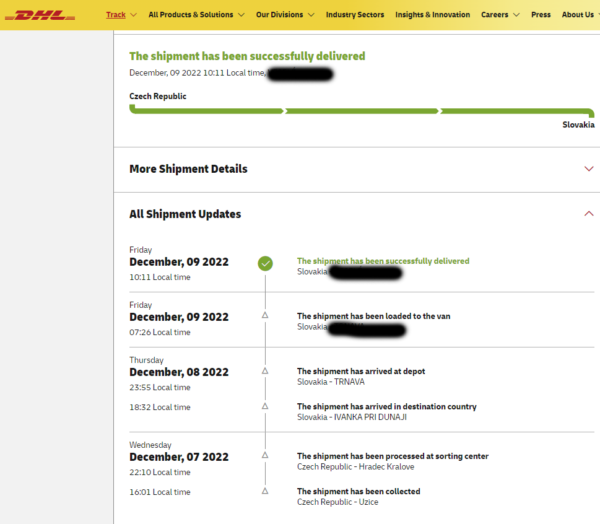Click the shipment collected triangle marker
This screenshot has width=600, height=524.
(265, 491)
